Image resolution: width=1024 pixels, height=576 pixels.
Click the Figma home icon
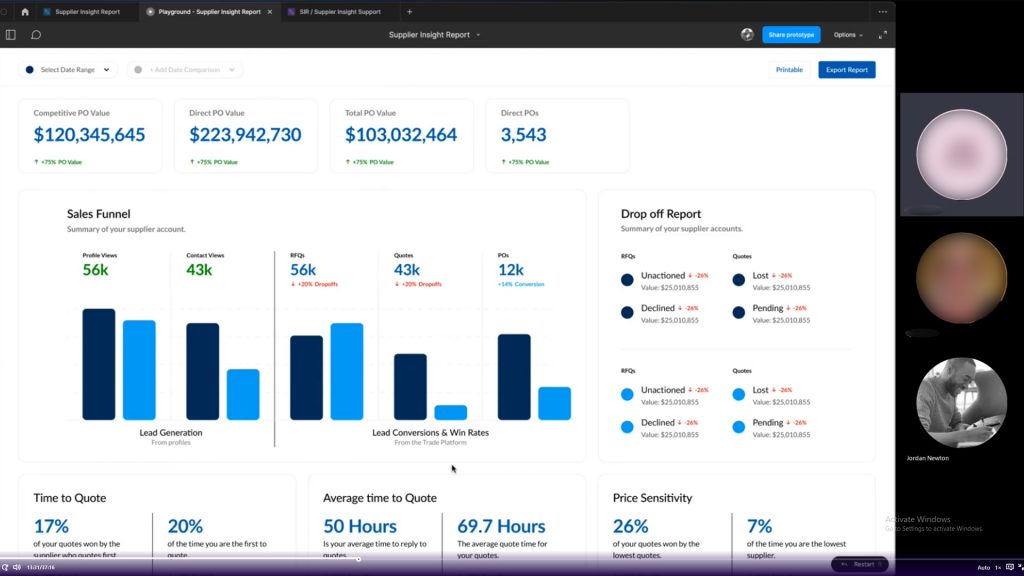(25, 12)
